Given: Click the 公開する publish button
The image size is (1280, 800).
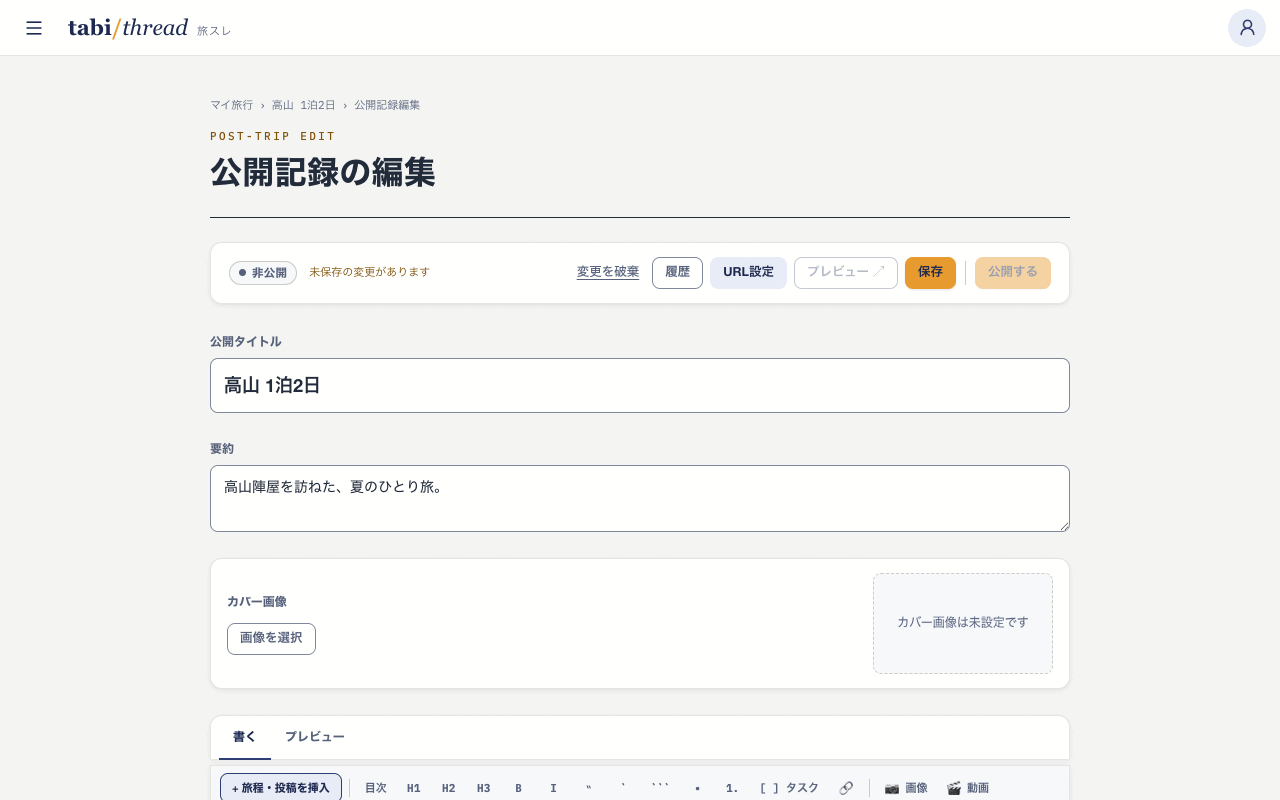Looking at the screenshot, I should [x=1012, y=273].
